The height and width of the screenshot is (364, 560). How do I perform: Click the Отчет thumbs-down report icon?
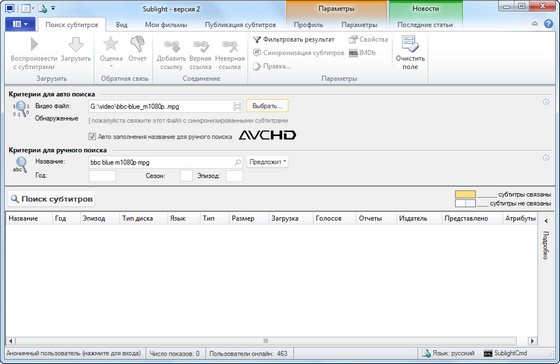click(137, 44)
